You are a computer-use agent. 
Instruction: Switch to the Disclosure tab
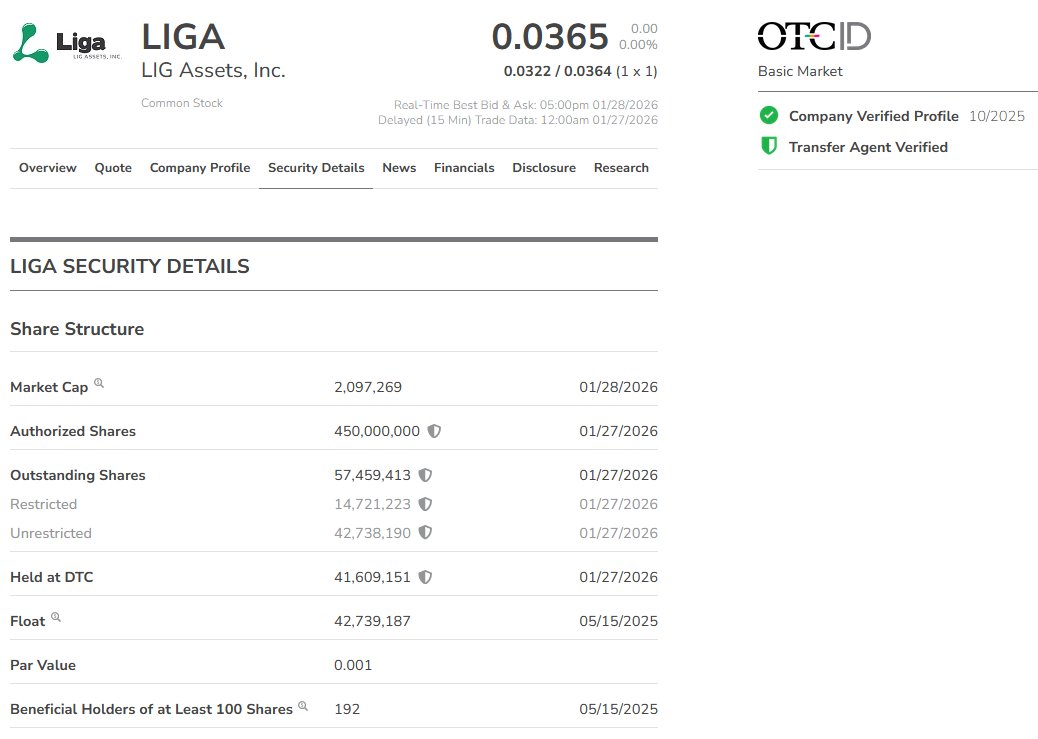tap(544, 168)
